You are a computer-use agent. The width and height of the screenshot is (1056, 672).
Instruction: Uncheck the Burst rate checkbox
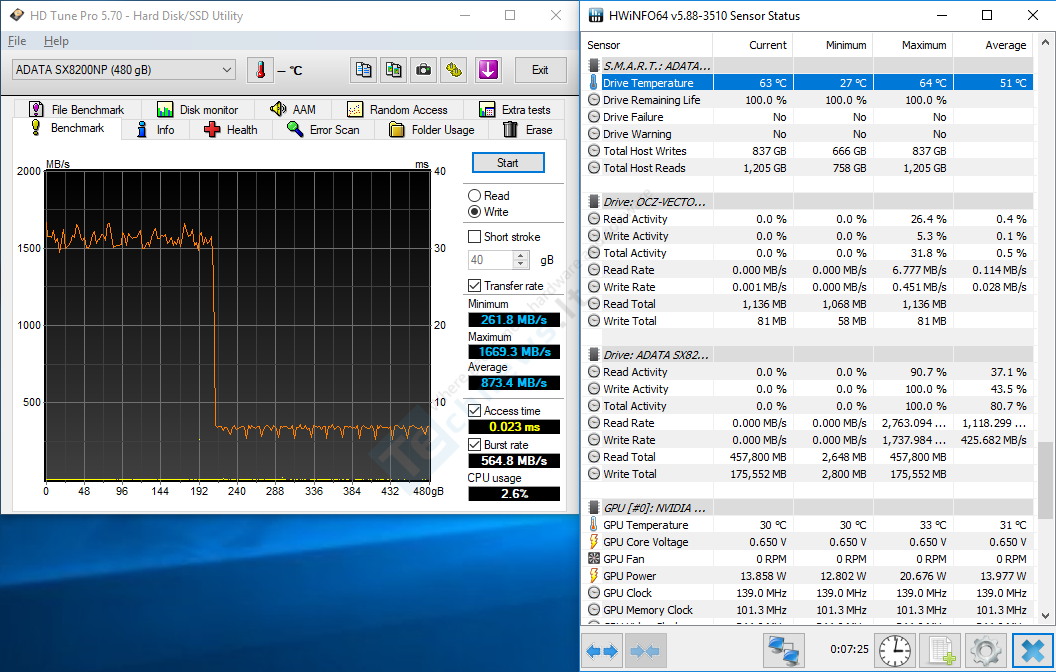tap(475, 445)
